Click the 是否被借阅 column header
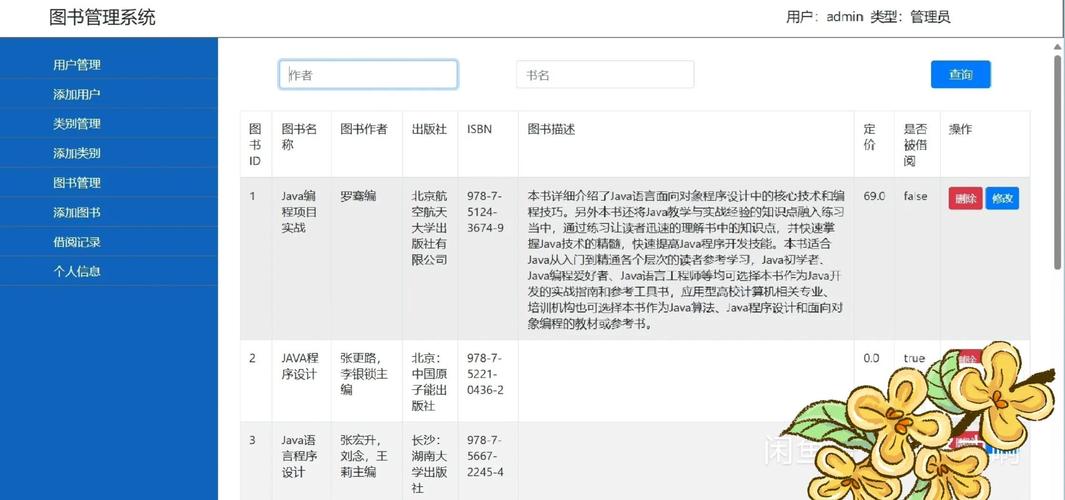 pos(916,145)
